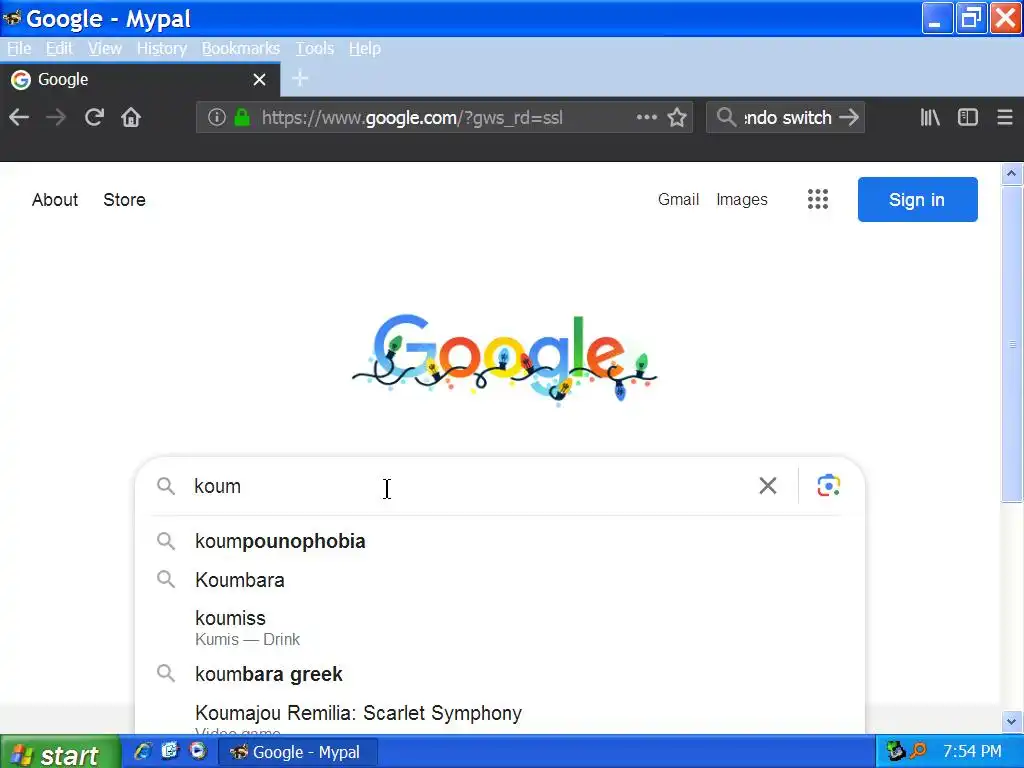The height and width of the screenshot is (768, 1024).
Task: Click the green secure lock icon
Action: pyautogui.click(x=242, y=118)
